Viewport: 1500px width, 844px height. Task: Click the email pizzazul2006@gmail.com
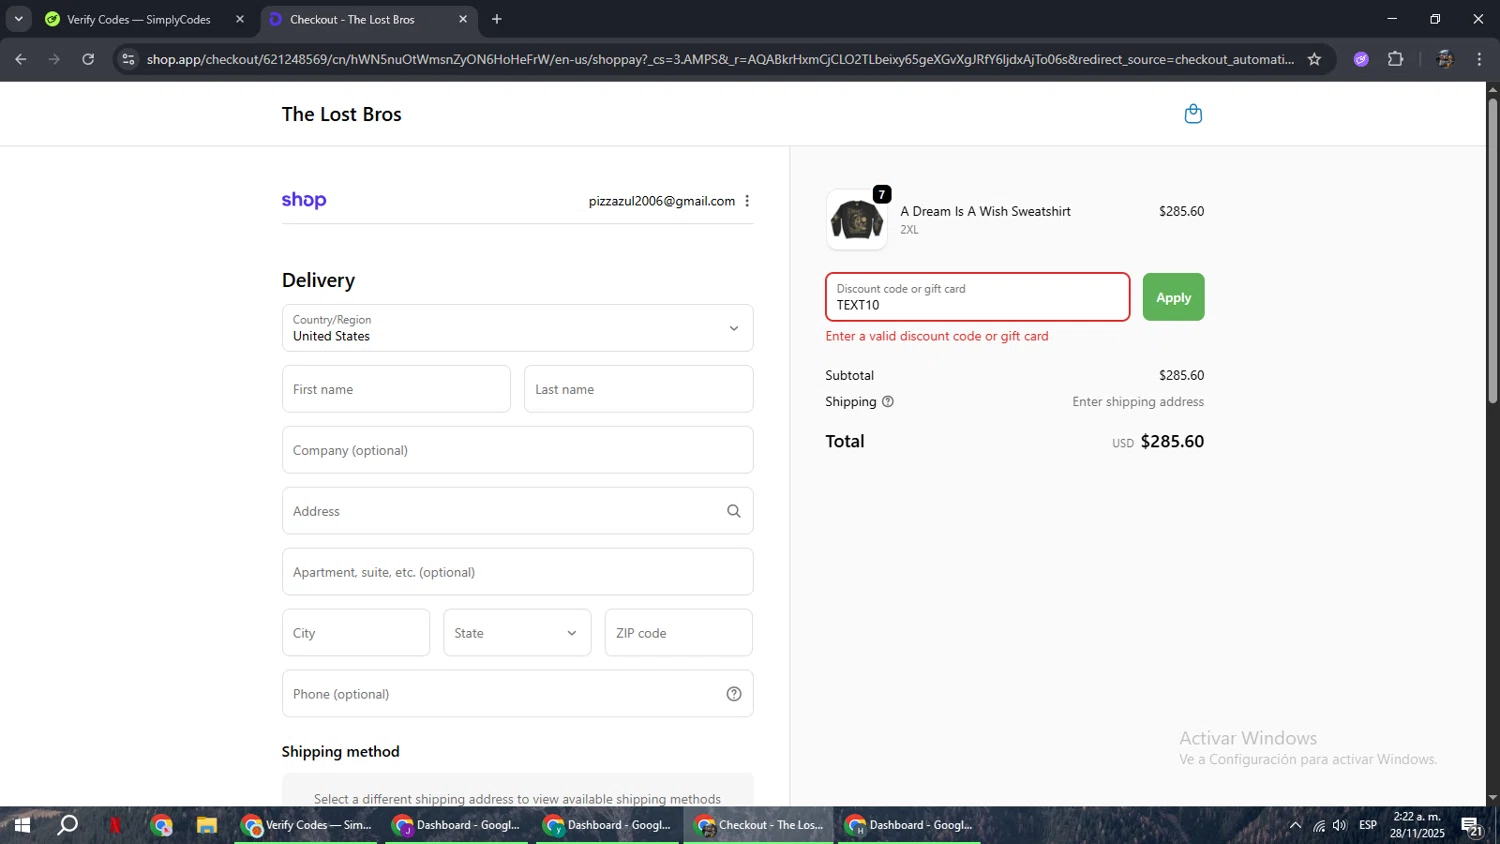point(662,201)
